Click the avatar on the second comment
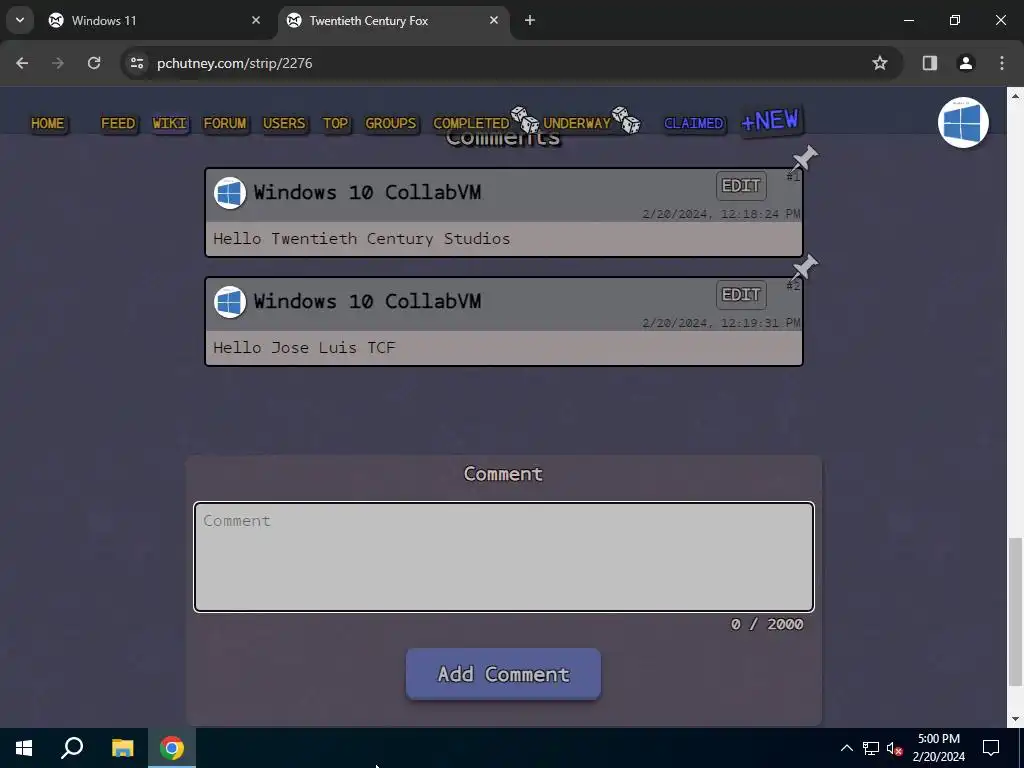Screen dimensions: 1024x768 tap(230, 302)
